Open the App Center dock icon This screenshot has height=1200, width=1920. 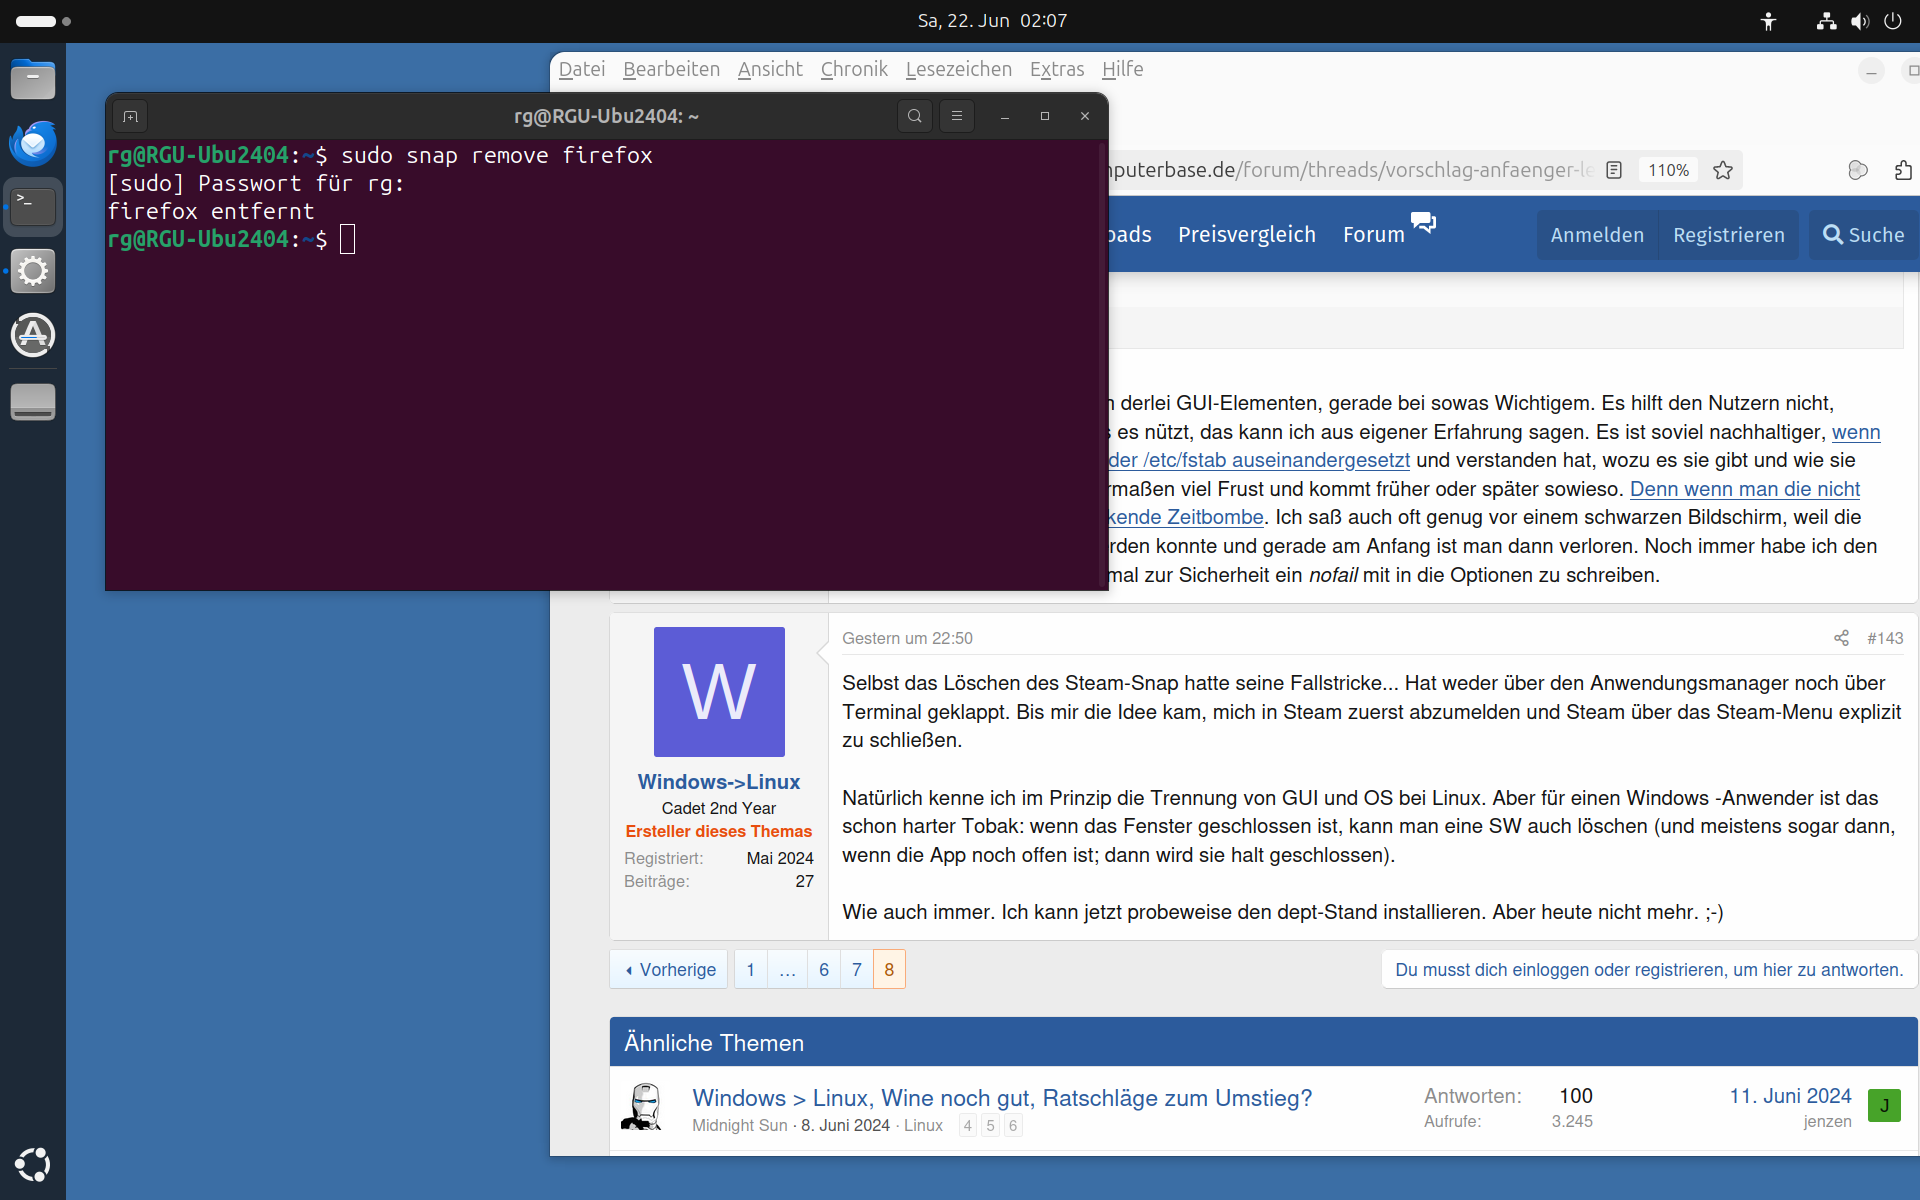(33, 335)
